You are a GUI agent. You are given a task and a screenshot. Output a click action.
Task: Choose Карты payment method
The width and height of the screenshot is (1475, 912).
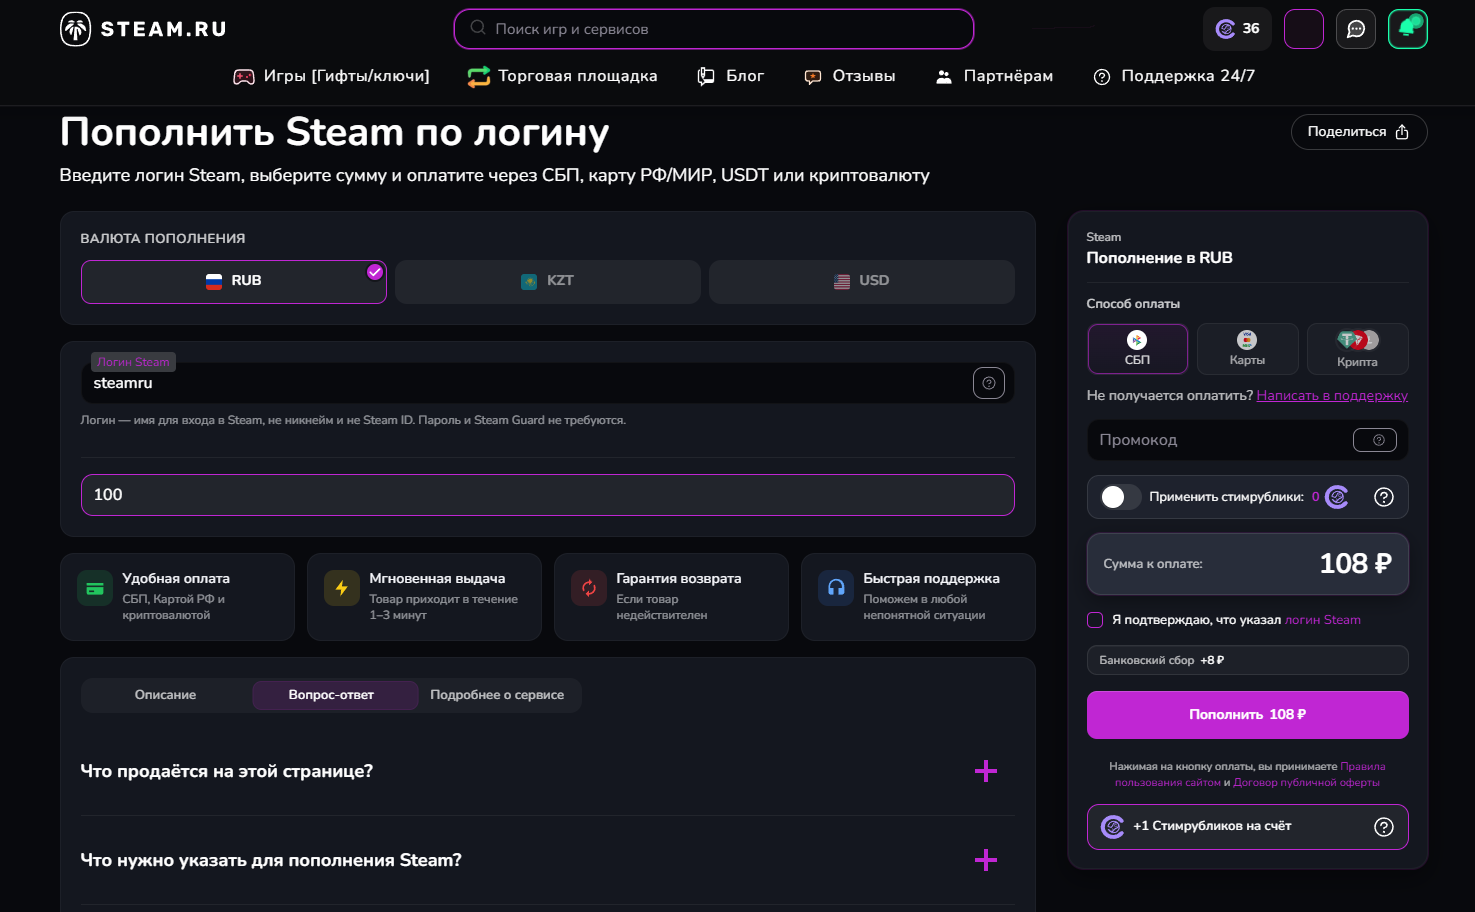[x=1248, y=349]
